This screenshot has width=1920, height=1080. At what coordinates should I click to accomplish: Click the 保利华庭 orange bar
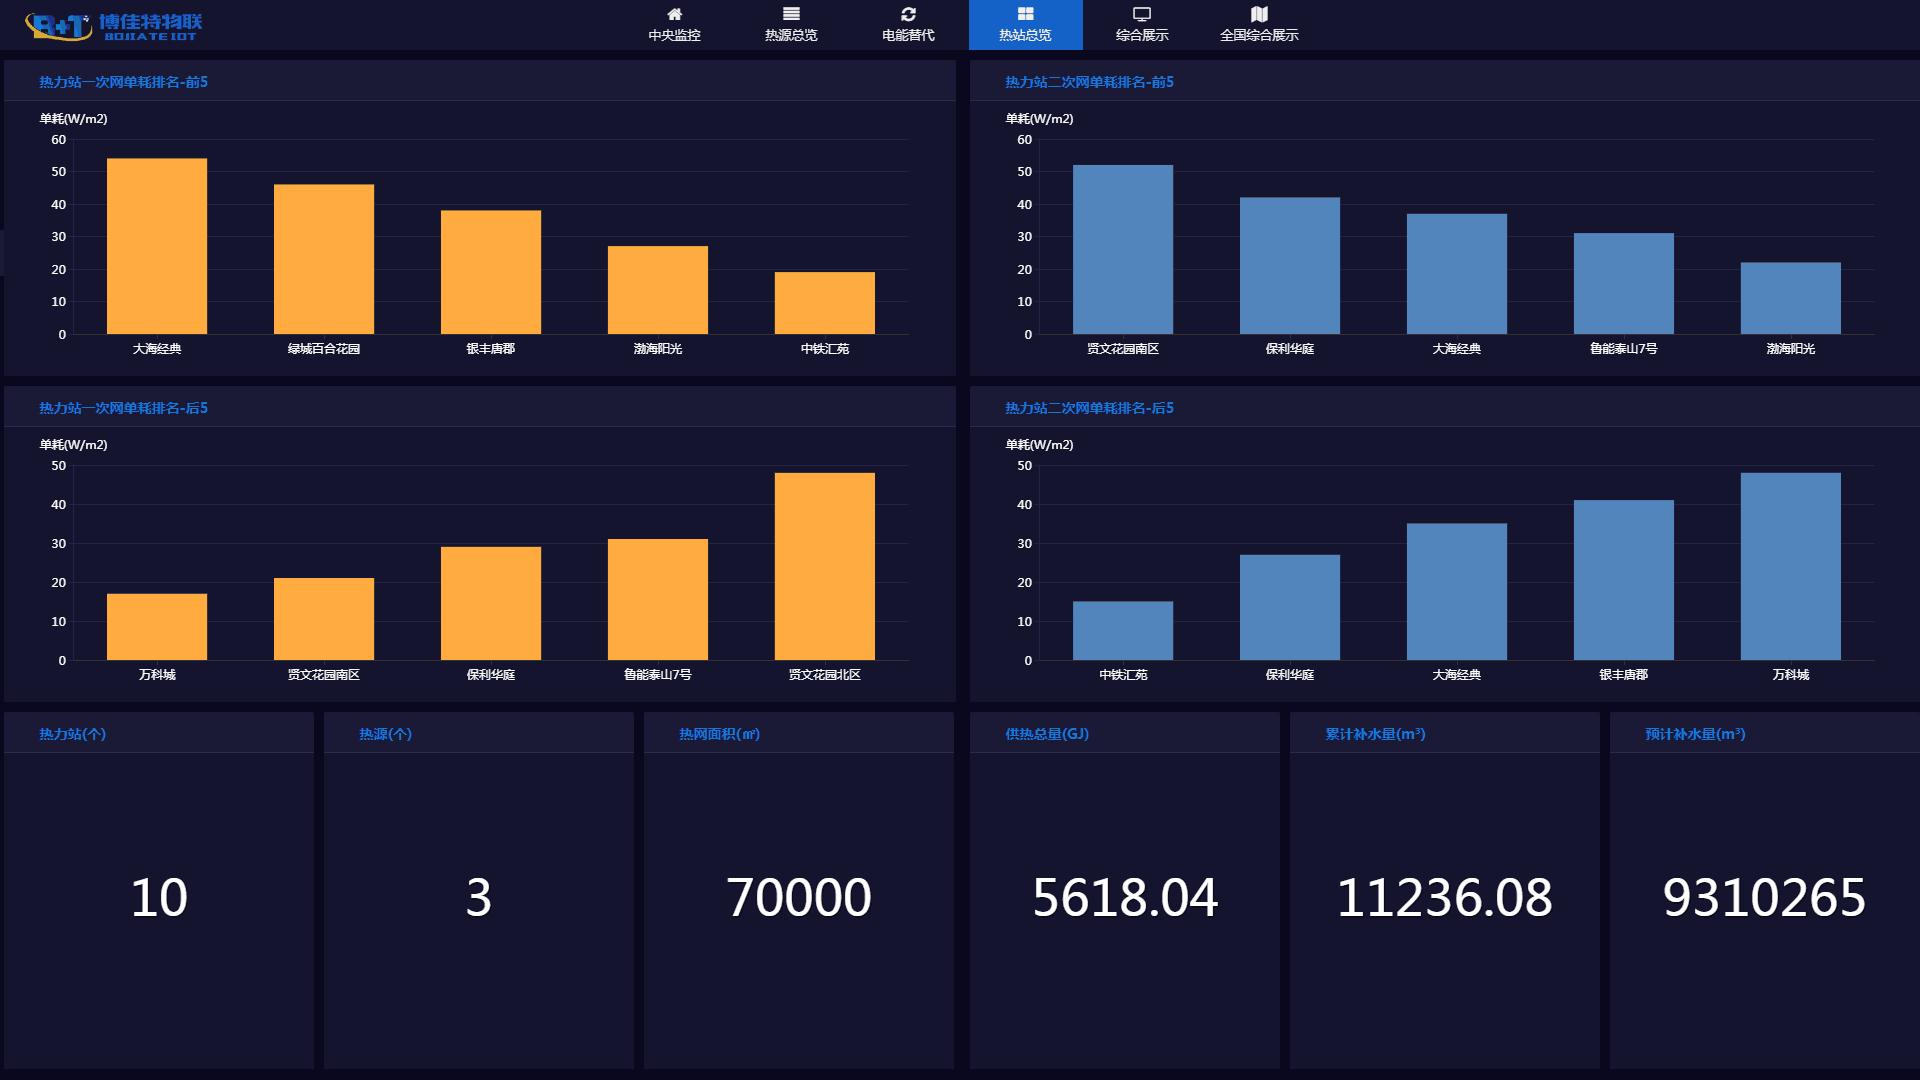(x=491, y=603)
